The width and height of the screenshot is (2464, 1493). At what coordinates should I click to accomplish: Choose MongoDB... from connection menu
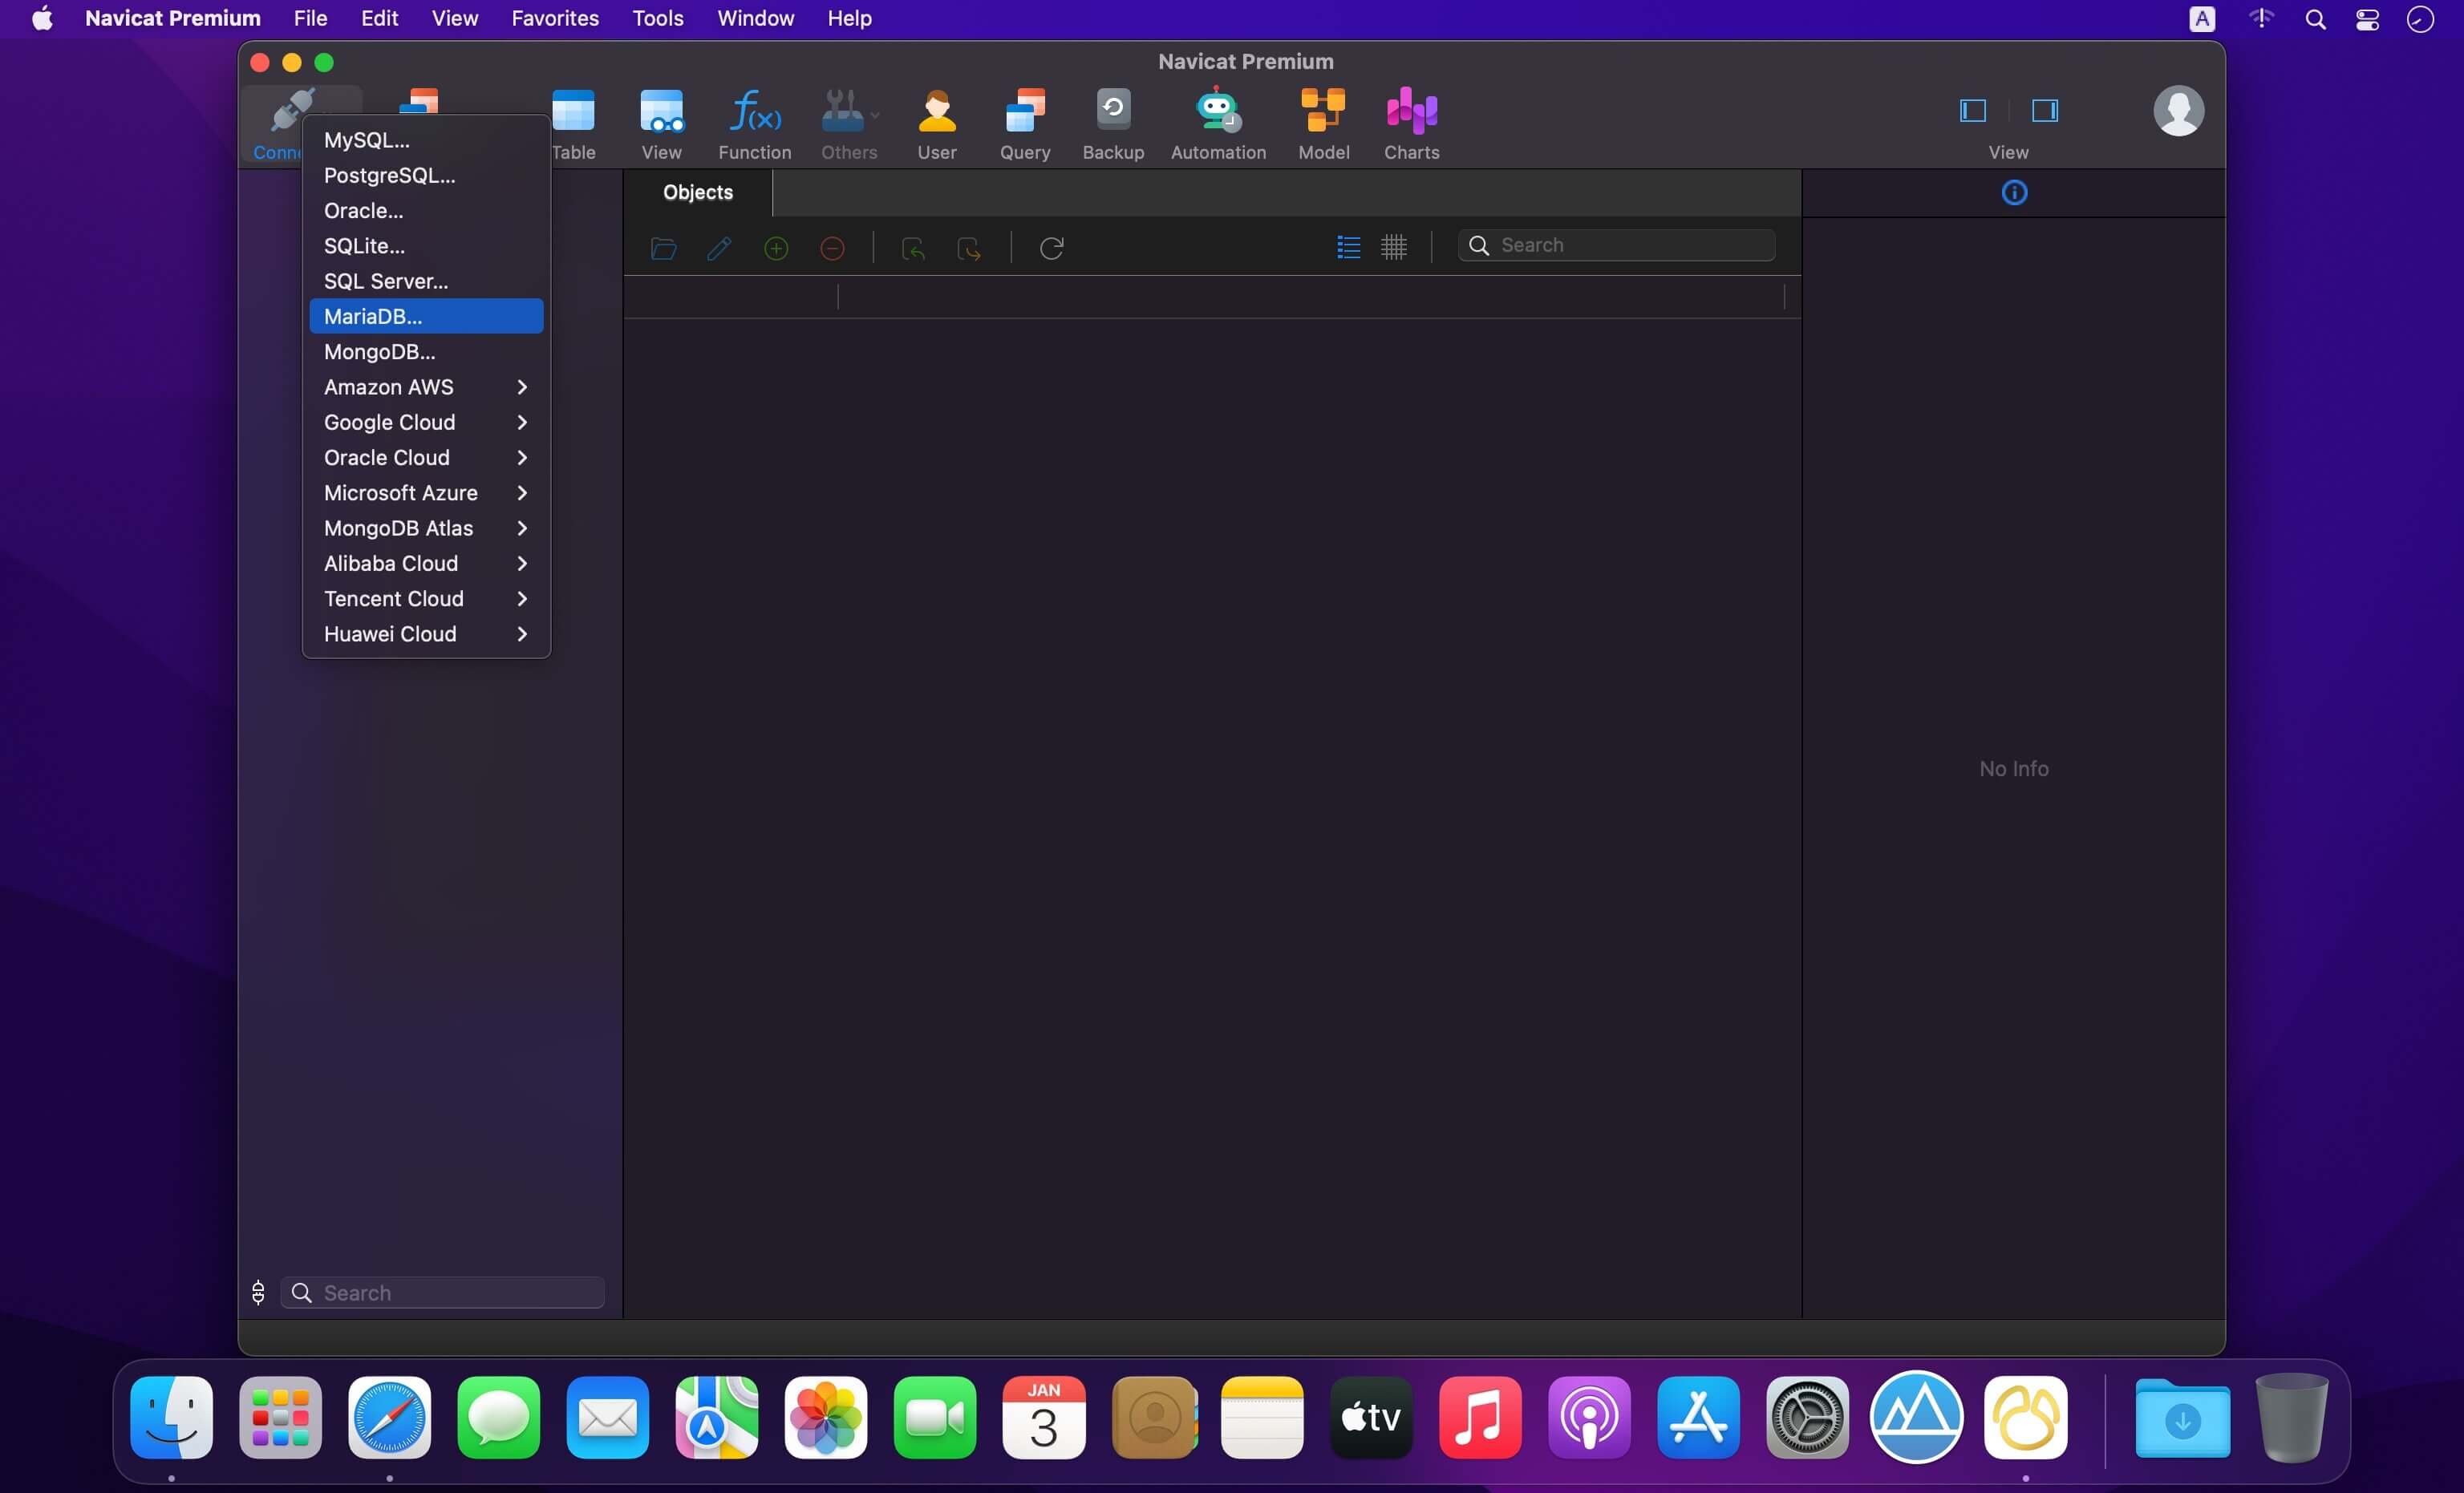pyautogui.click(x=426, y=351)
